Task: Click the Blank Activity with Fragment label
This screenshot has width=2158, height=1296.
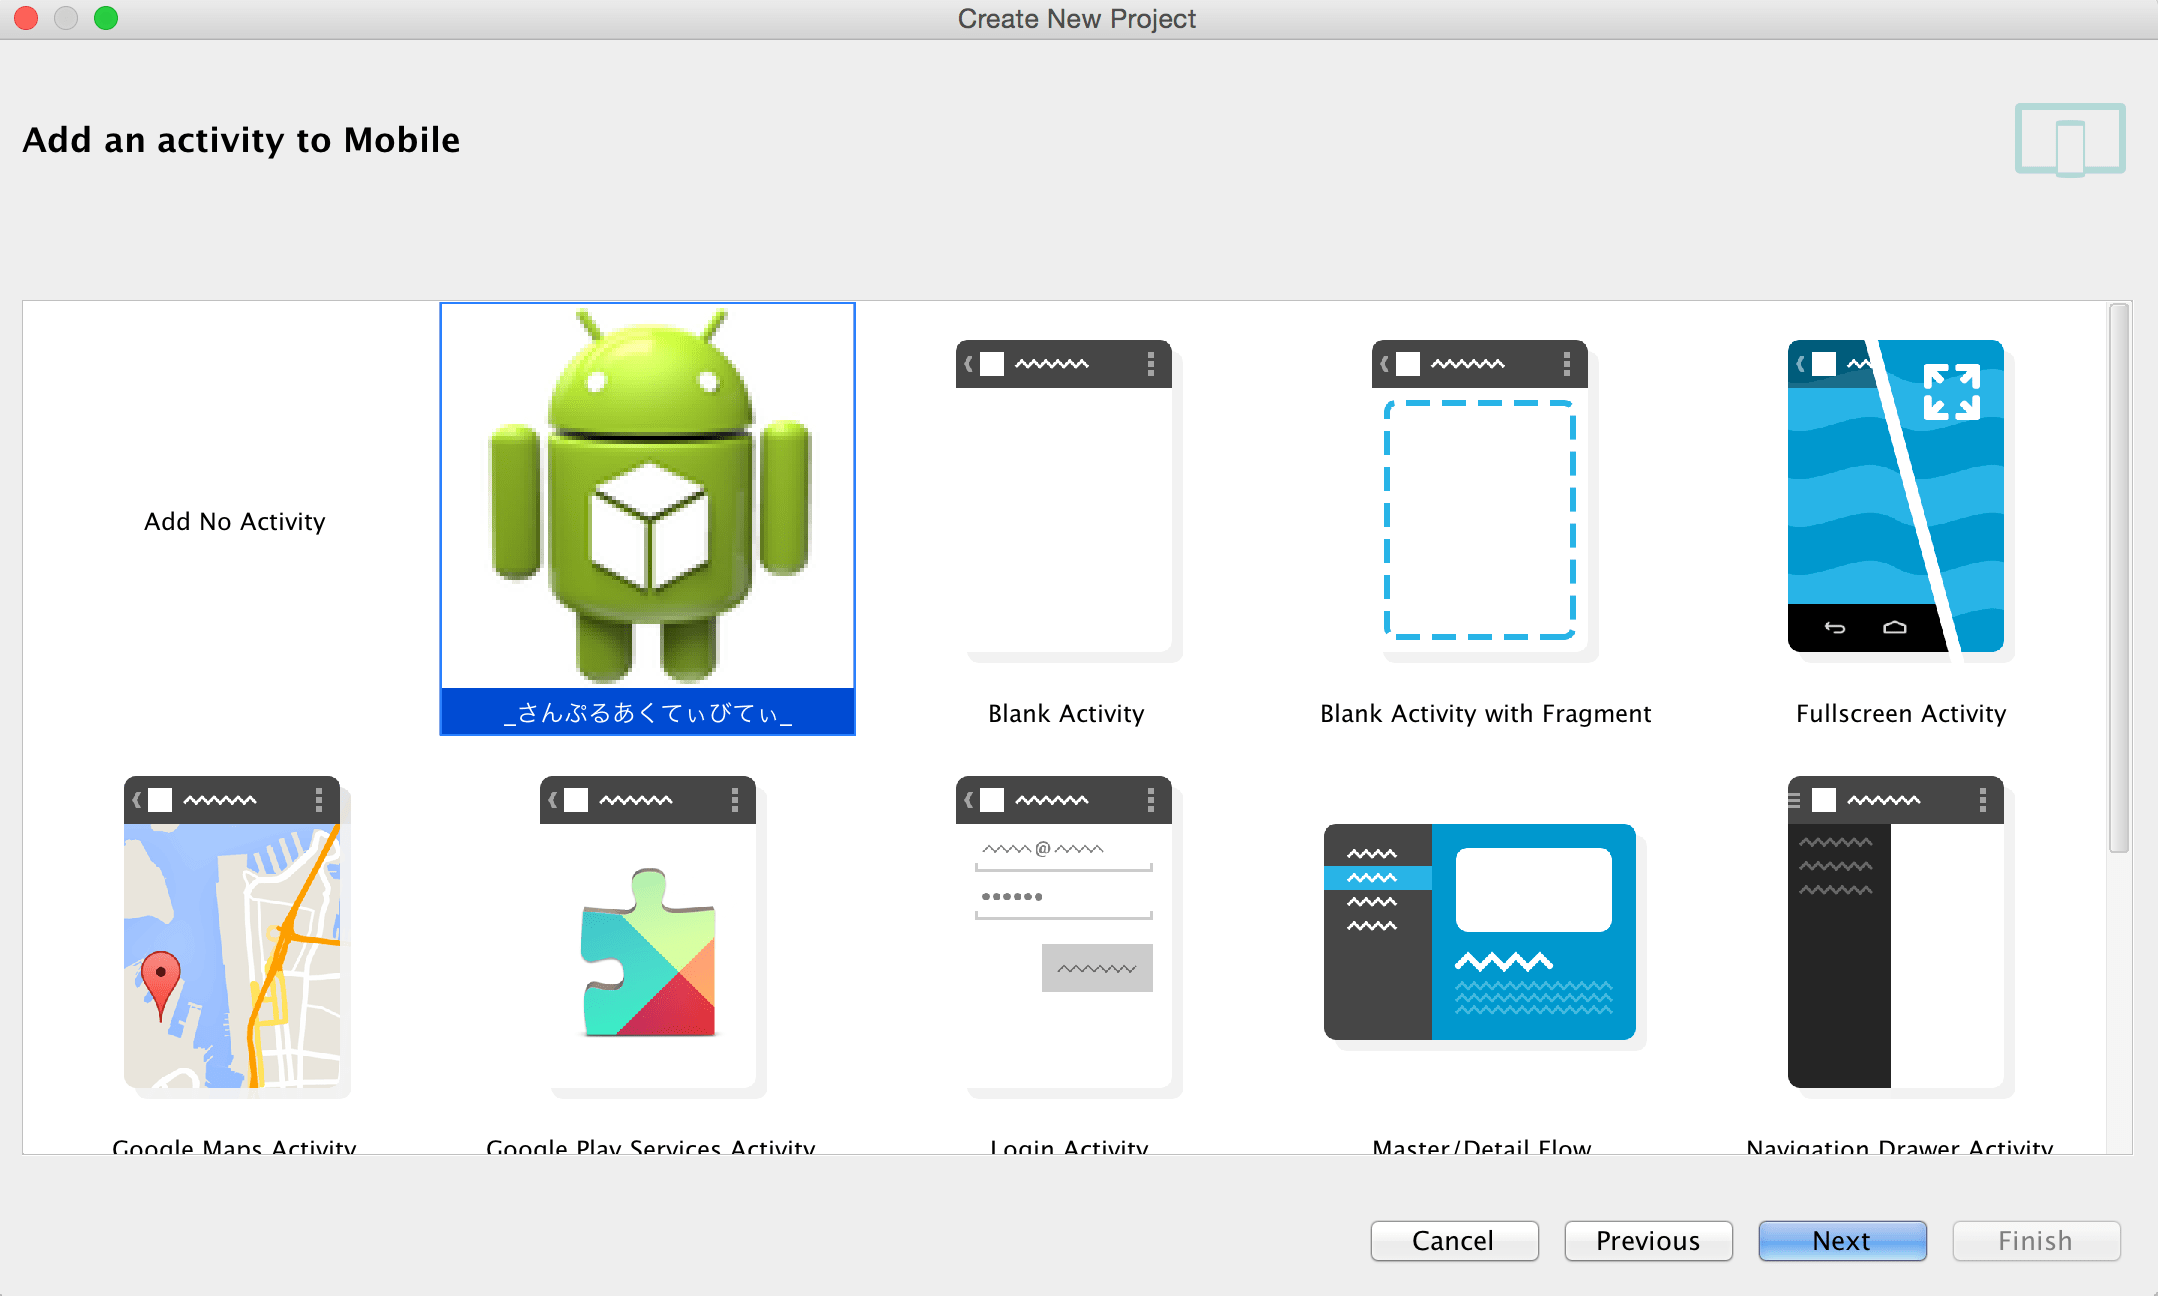Action: pos(1485,713)
